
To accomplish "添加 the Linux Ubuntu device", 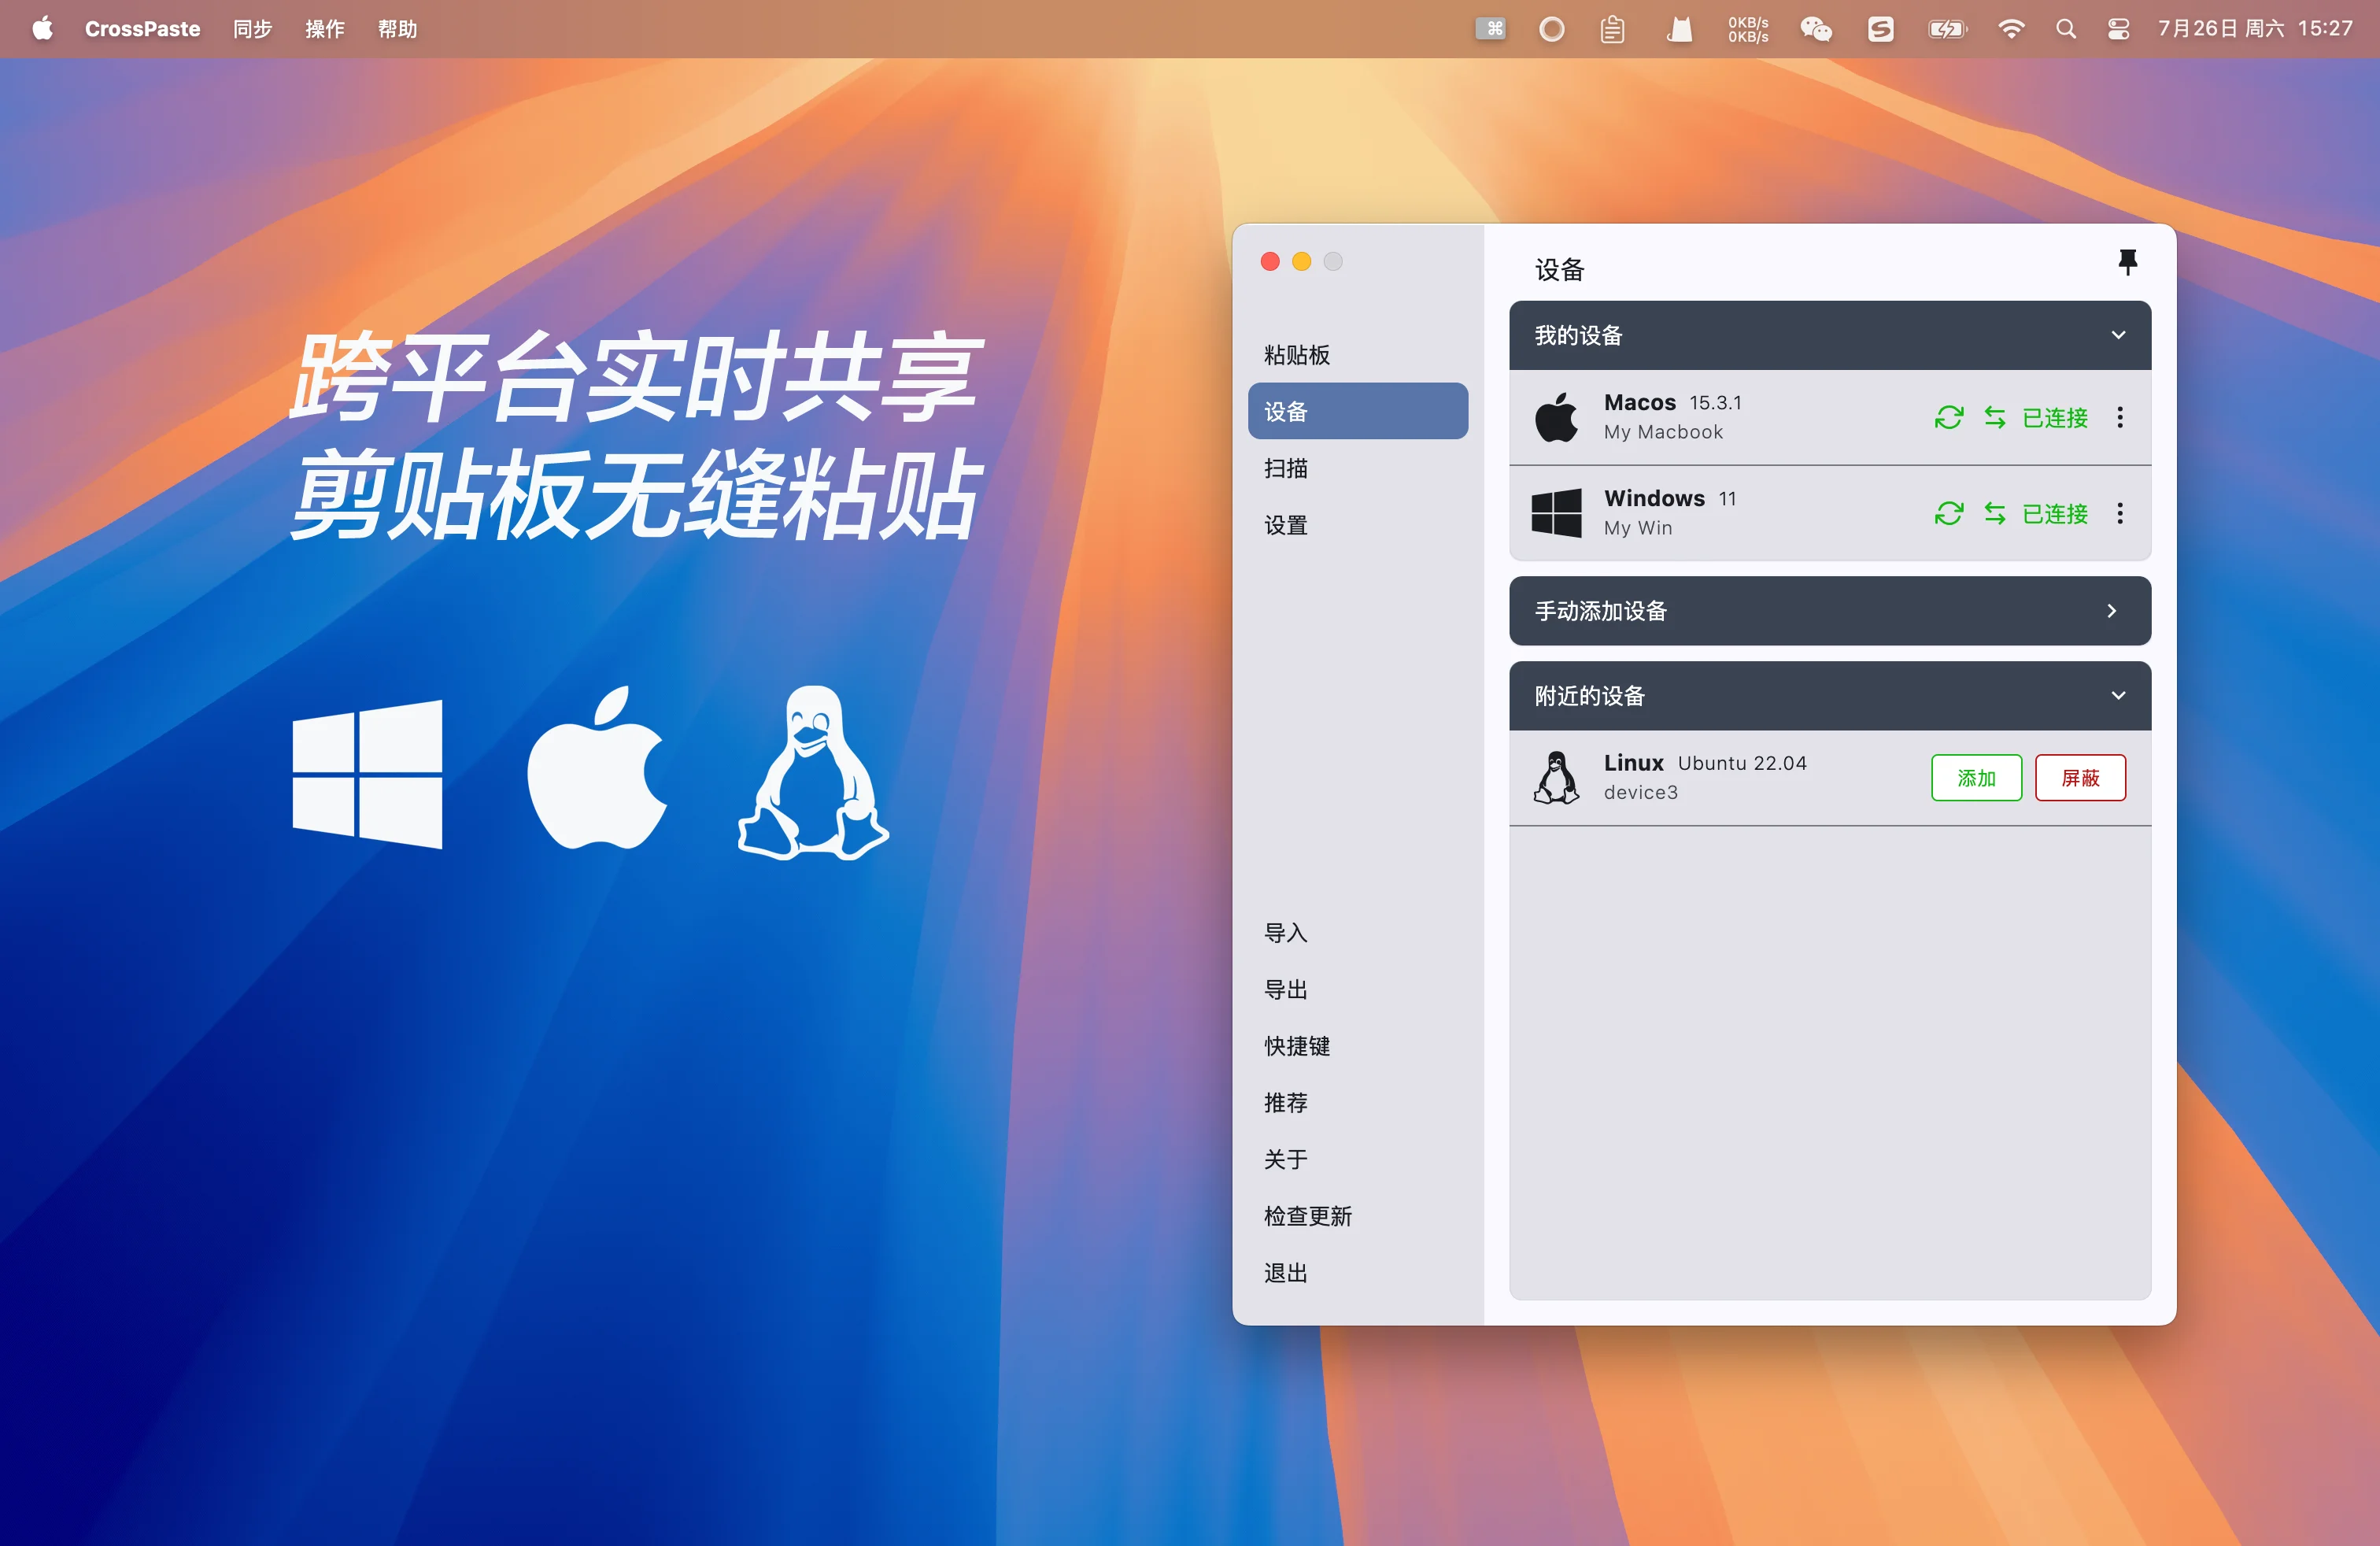I will pos(1977,777).
